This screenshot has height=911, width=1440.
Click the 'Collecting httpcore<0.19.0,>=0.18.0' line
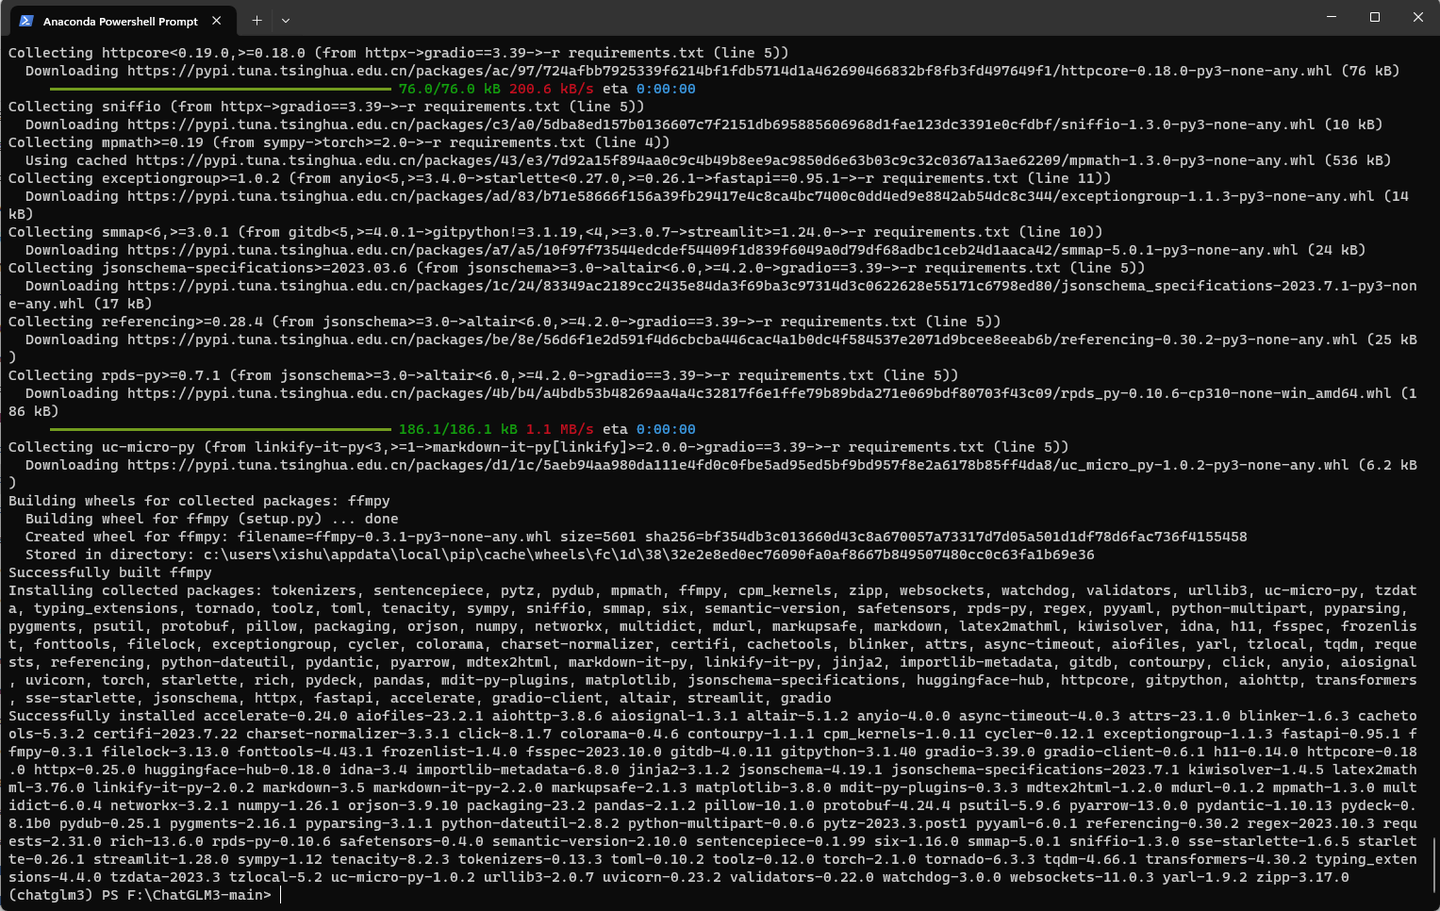point(399,53)
